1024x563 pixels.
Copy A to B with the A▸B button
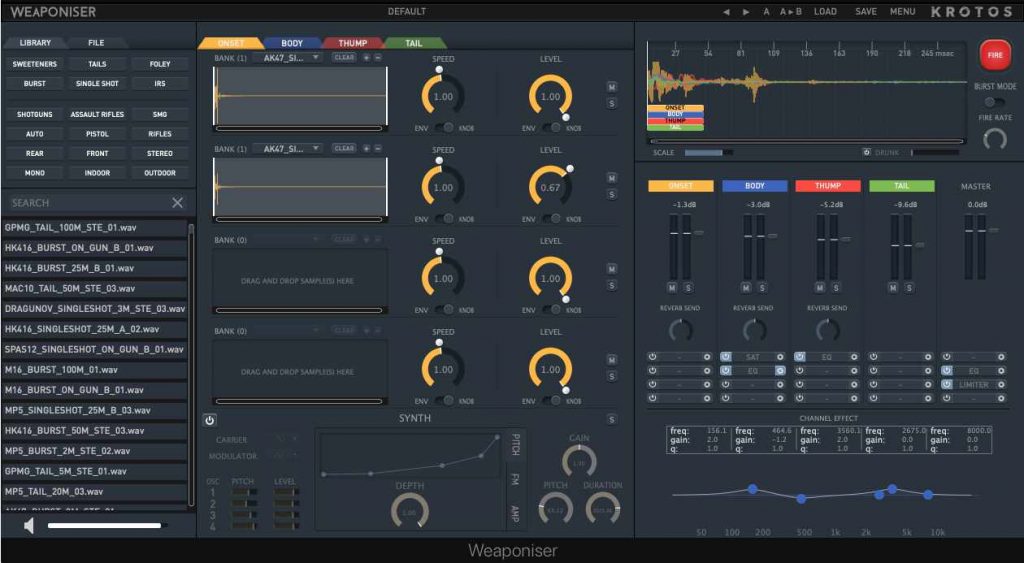(x=791, y=12)
